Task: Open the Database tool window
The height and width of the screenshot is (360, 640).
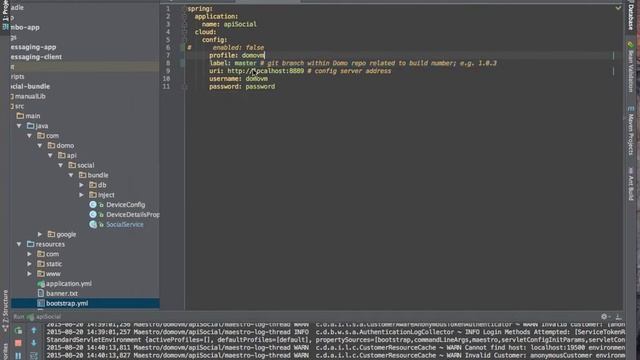Action: (631, 17)
